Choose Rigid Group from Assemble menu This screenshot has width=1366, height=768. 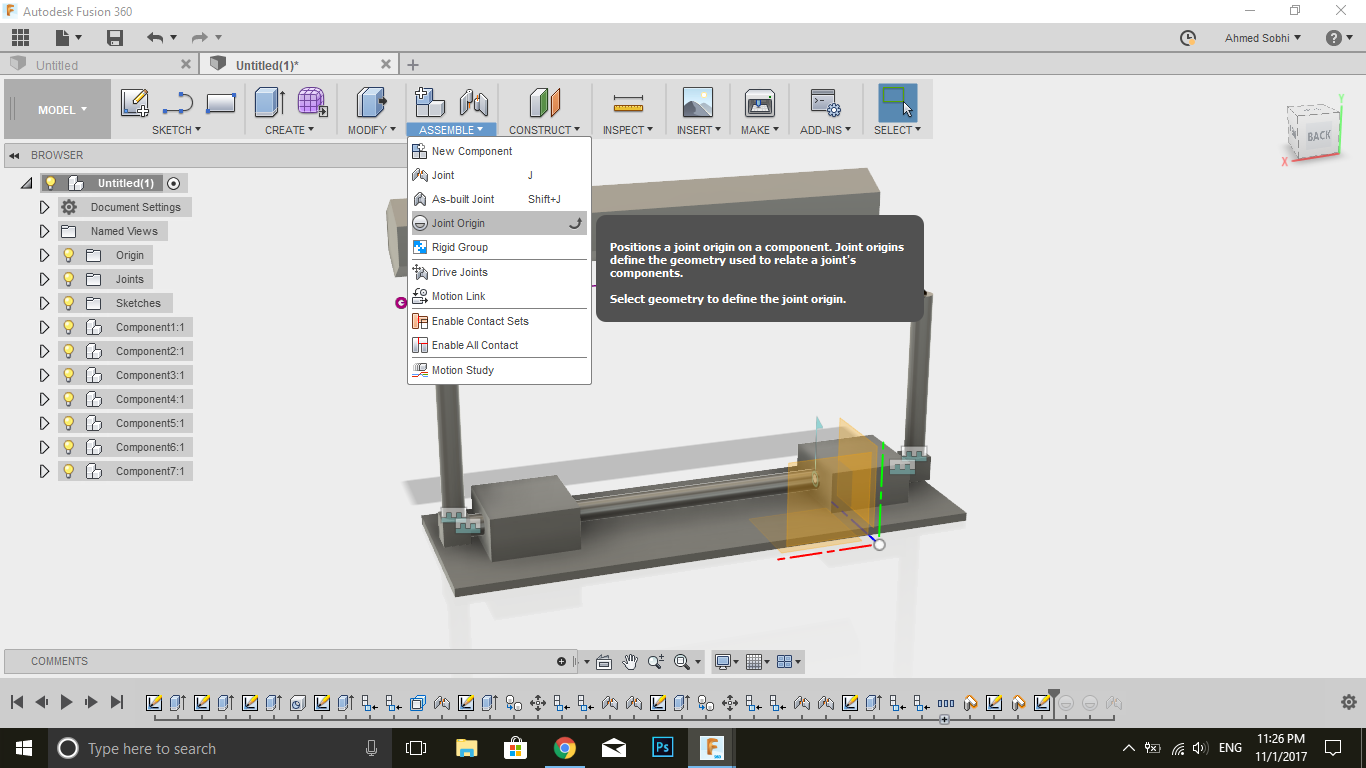click(x=460, y=247)
